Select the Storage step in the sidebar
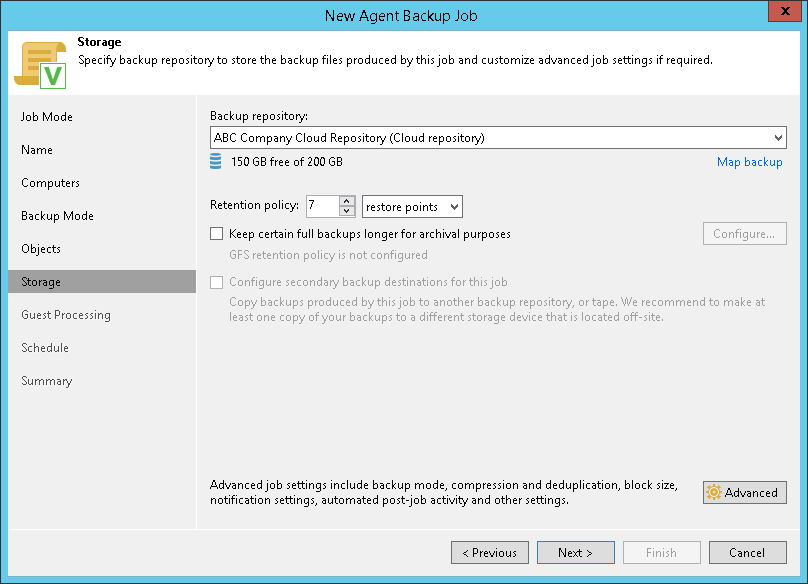Viewport: 808px width, 584px height. (x=41, y=282)
